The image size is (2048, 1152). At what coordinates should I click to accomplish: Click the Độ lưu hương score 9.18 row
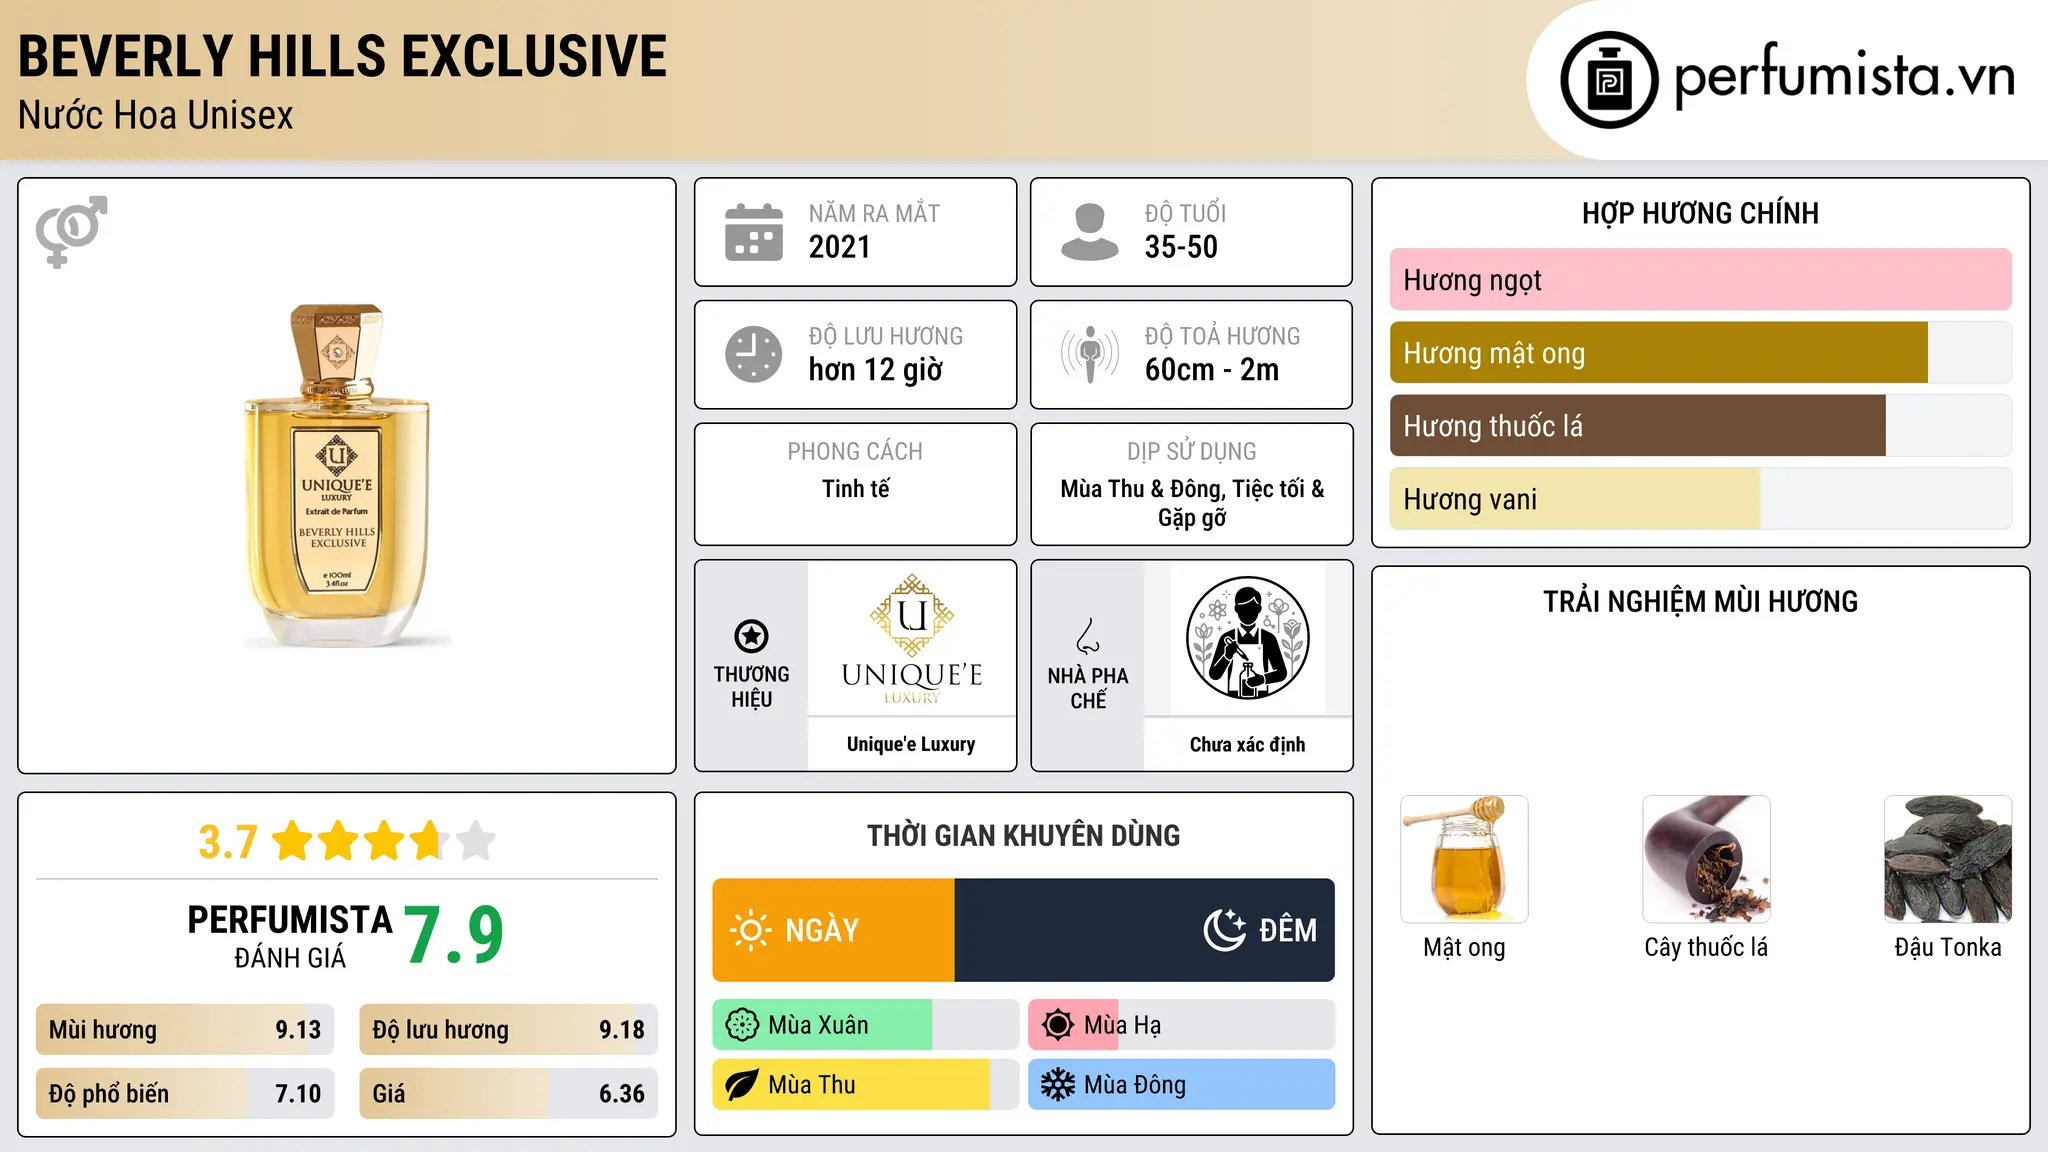[509, 1030]
